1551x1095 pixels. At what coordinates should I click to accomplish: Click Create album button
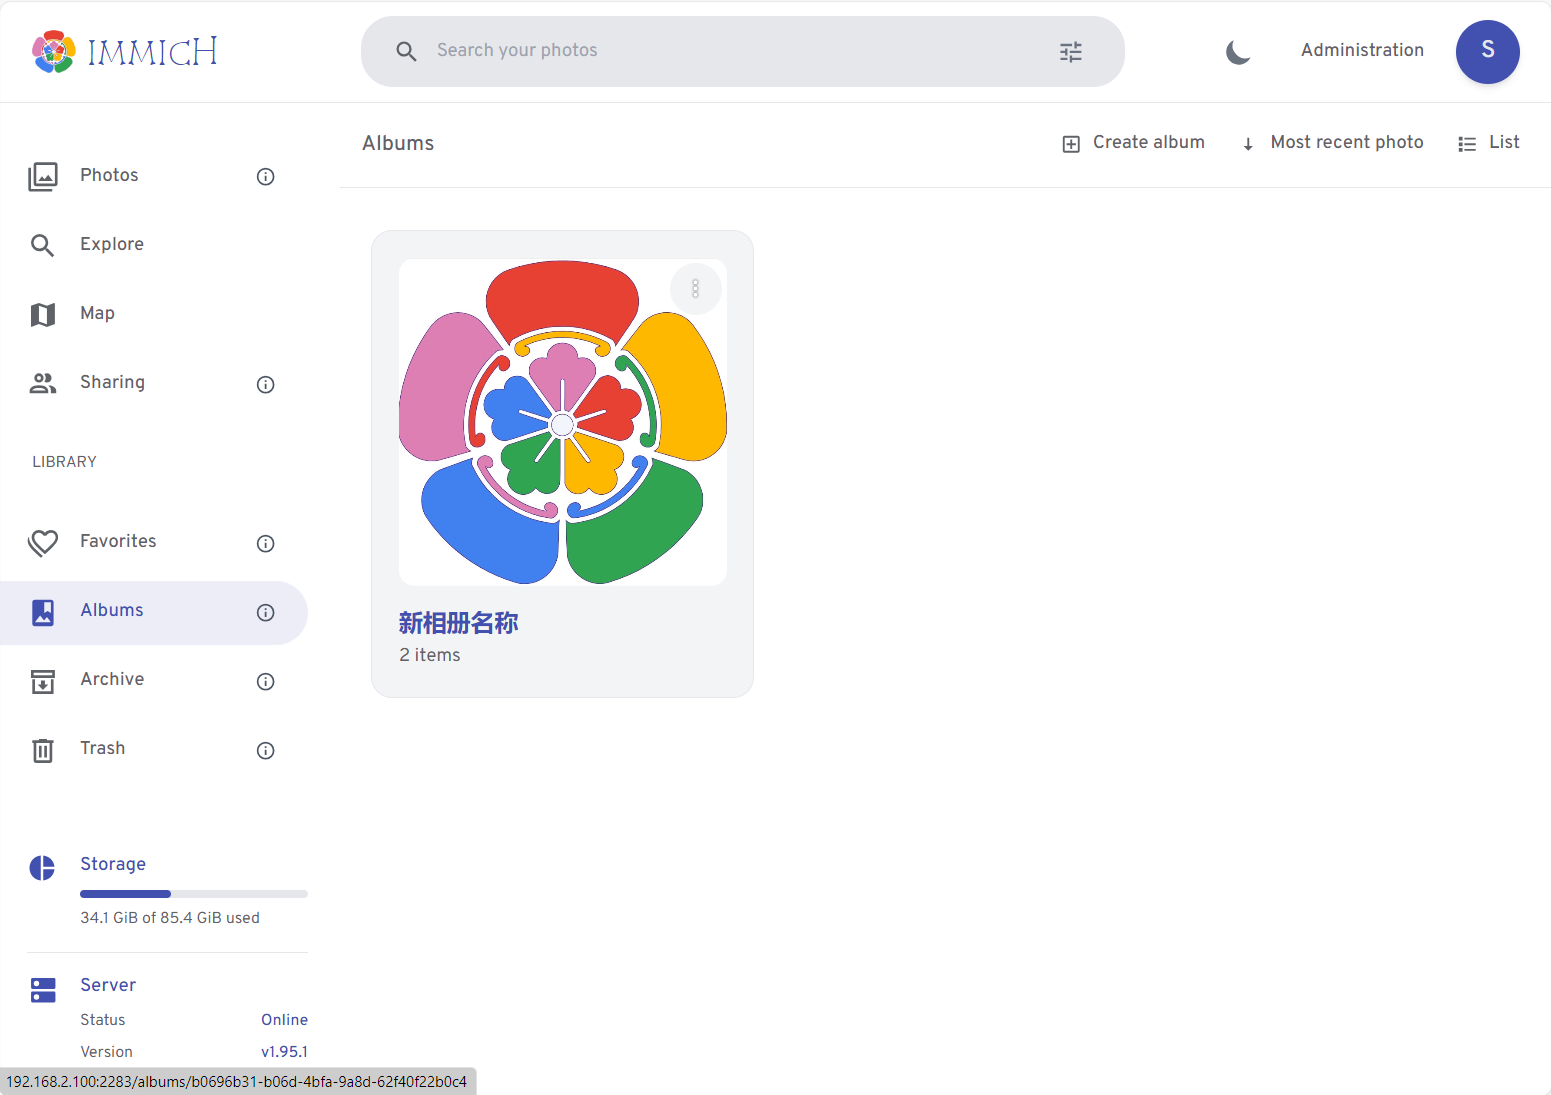point(1133,143)
